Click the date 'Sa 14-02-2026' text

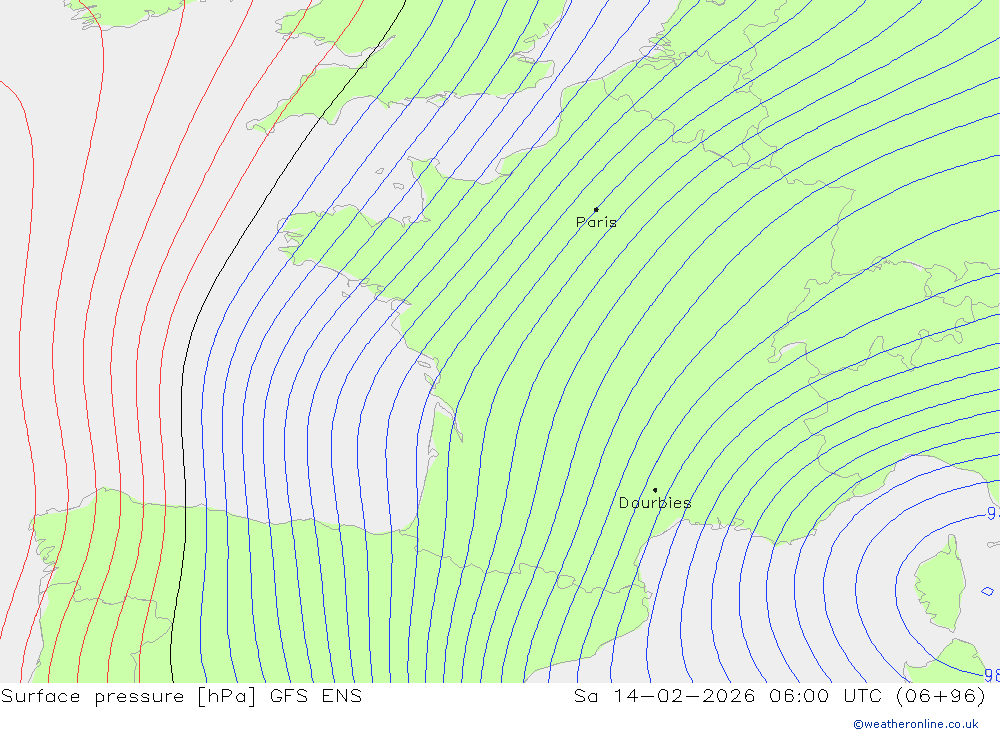(665, 696)
